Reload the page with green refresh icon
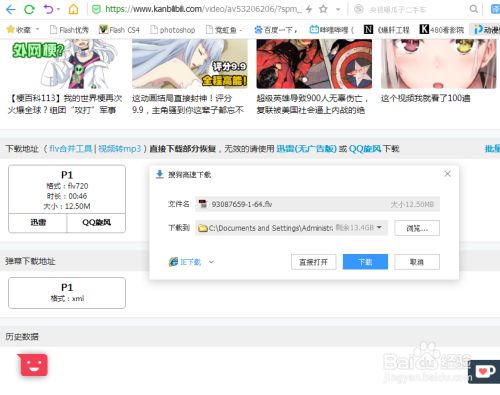 (29, 9)
